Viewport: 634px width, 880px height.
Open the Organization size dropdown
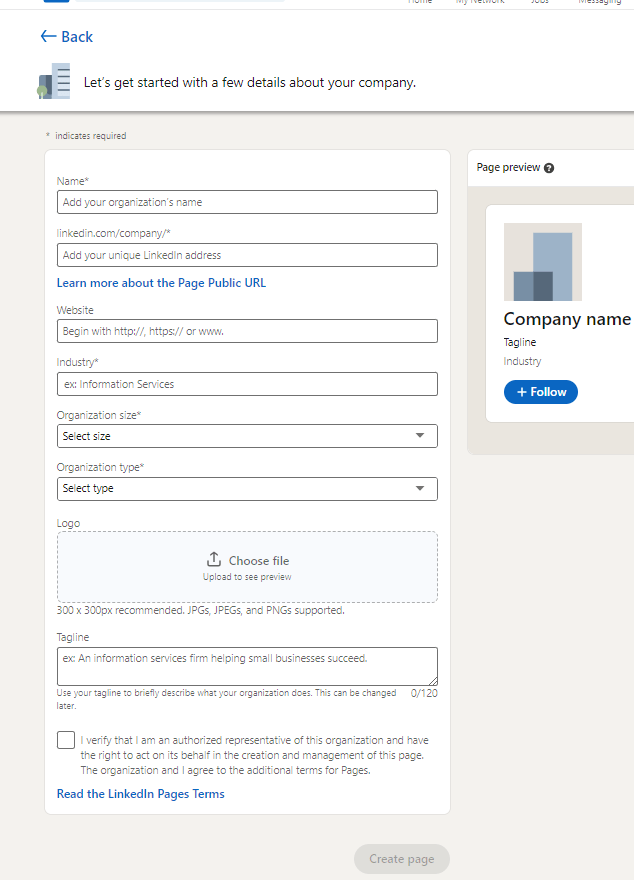pos(247,436)
